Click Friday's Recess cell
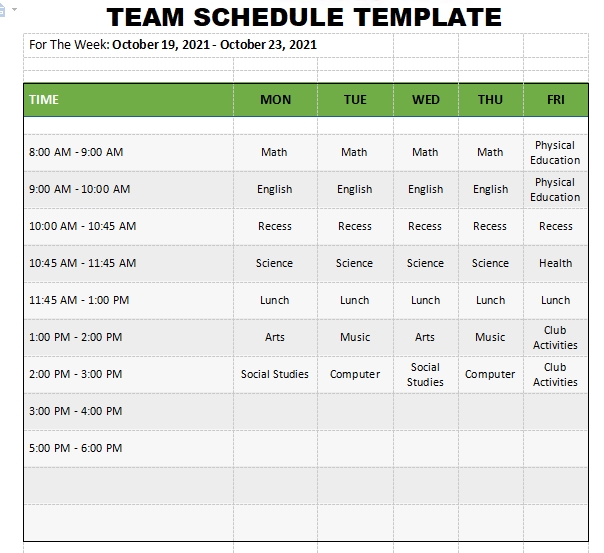This screenshot has width=604, height=553. (x=556, y=226)
